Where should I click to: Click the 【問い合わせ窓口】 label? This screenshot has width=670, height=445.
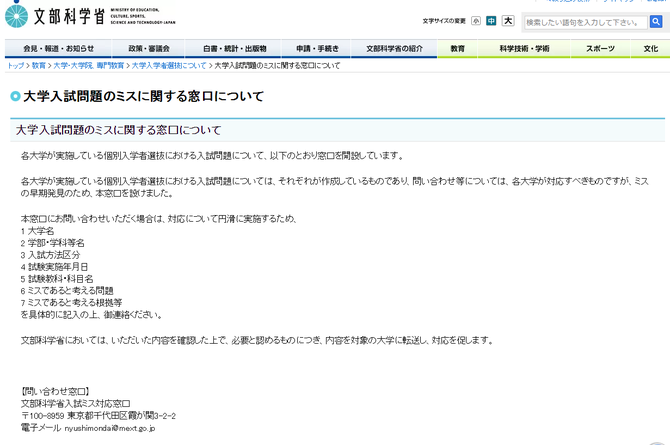pyautogui.click(x=55, y=392)
